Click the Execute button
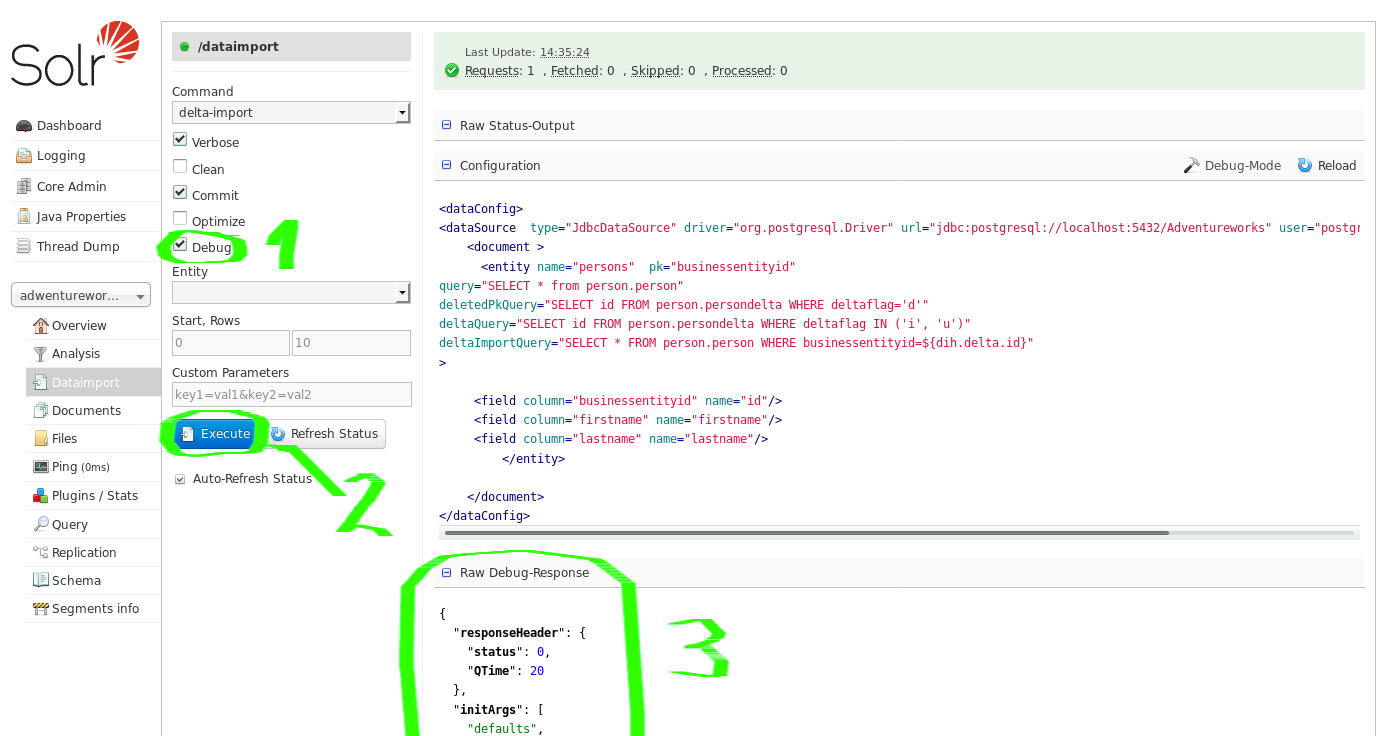The width and height of the screenshot is (1400, 736). (213, 433)
